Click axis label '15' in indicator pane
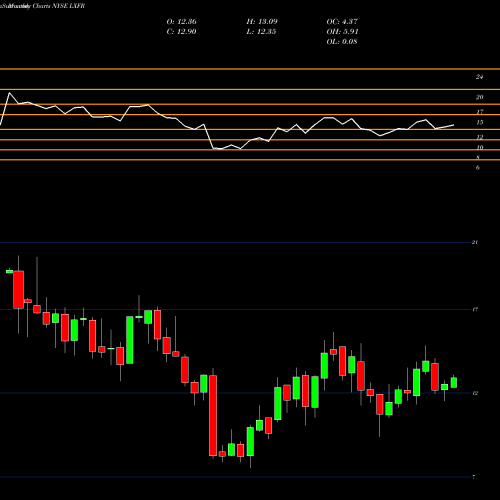 pos(479,123)
